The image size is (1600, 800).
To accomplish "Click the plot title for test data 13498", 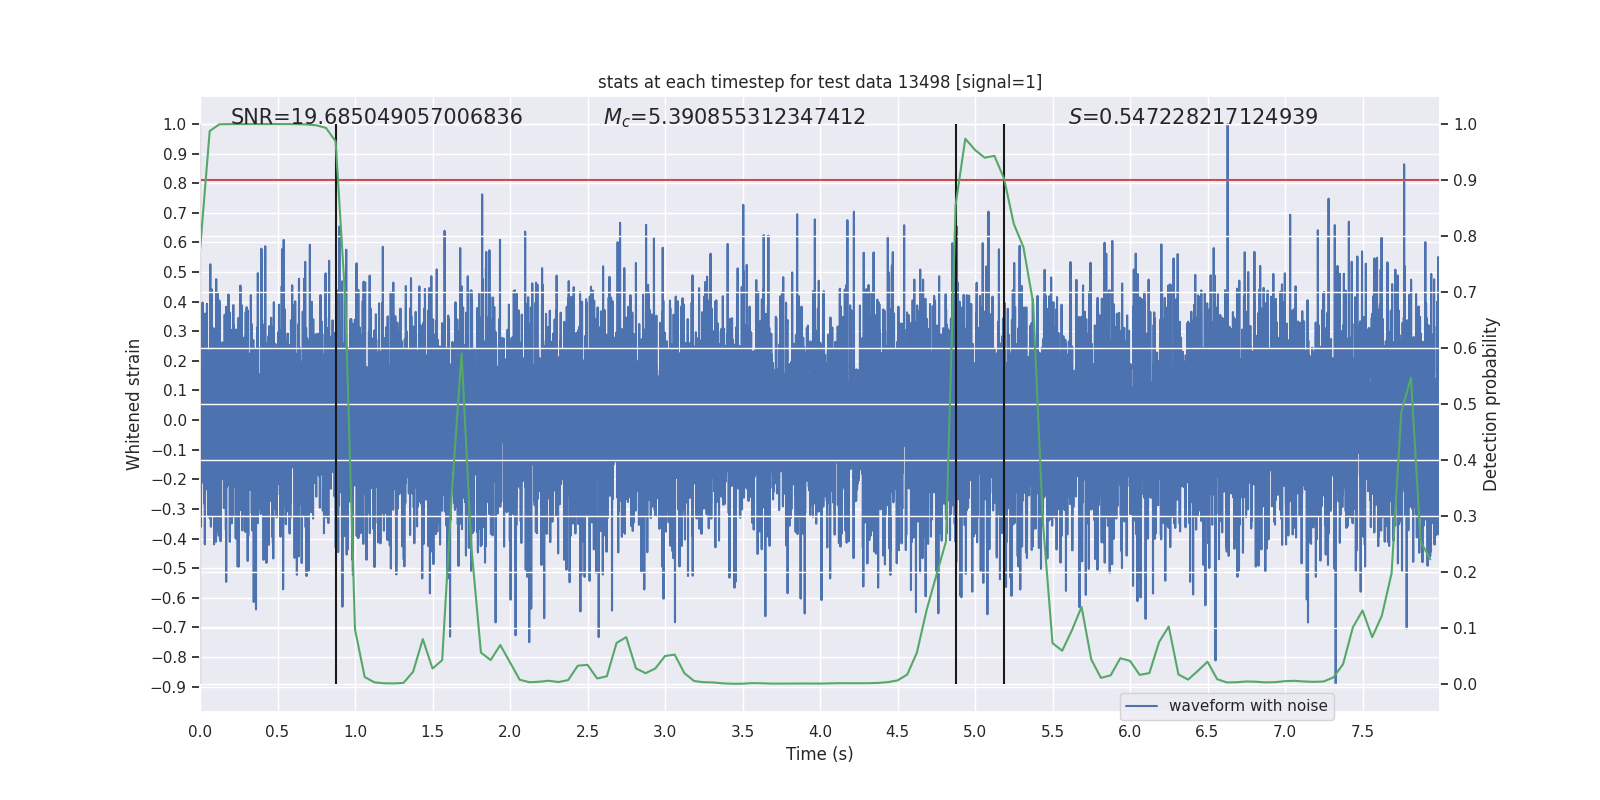I will pyautogui.click(x=819, y=82).
